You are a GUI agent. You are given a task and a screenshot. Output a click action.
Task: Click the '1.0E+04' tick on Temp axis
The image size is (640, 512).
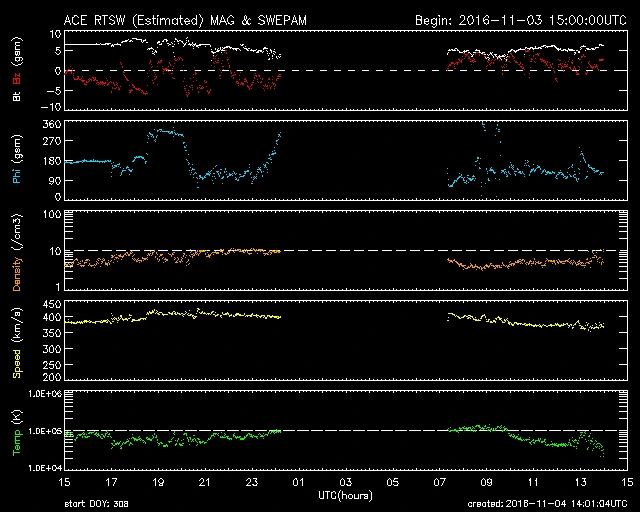(x=45, y=468)
